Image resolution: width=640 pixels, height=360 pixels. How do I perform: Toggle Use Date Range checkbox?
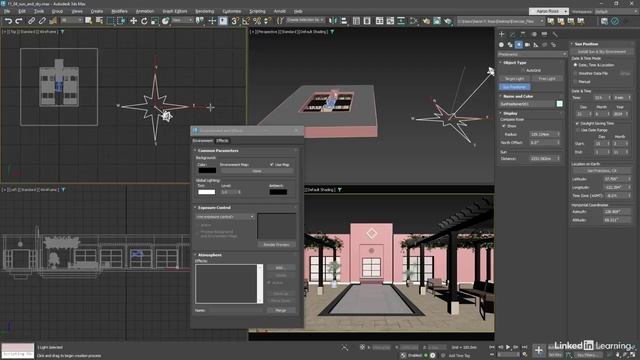(577, 130)
